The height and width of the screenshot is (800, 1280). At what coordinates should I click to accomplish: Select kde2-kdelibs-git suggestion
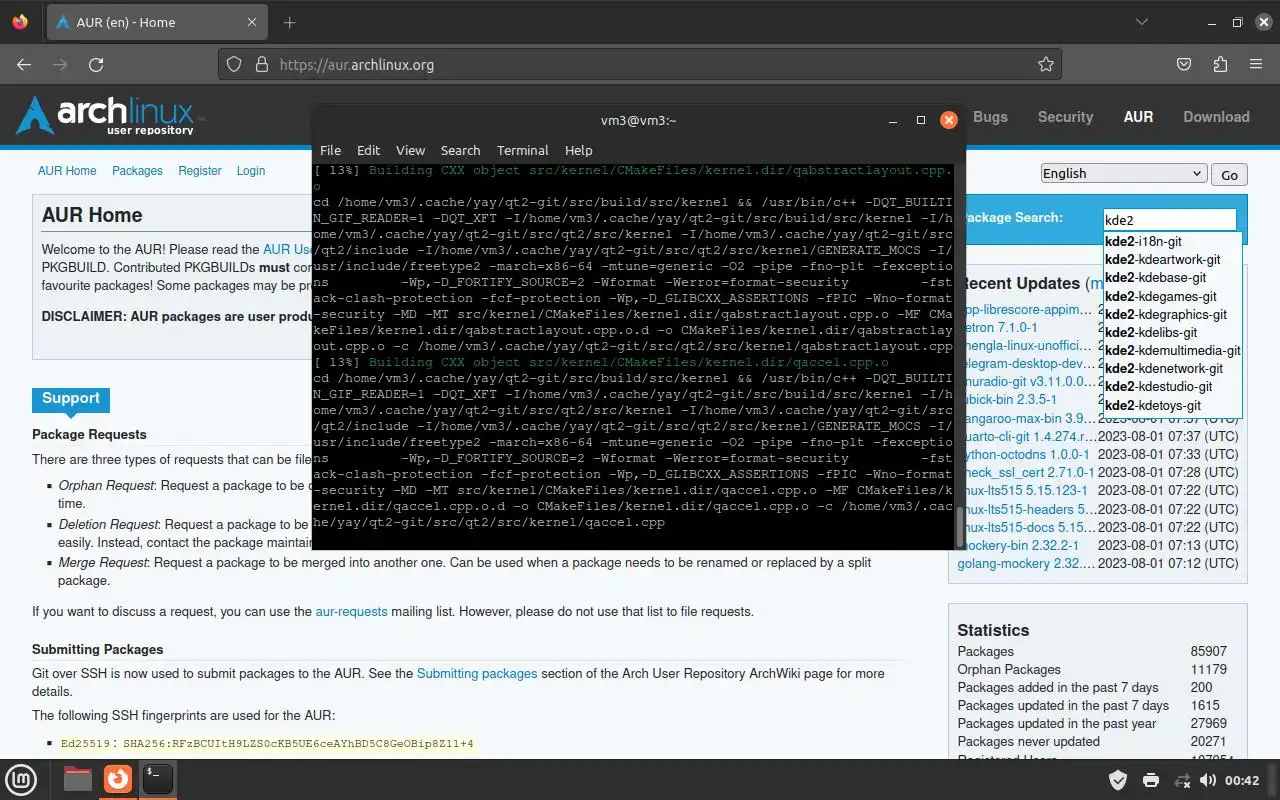point(1172,333)
